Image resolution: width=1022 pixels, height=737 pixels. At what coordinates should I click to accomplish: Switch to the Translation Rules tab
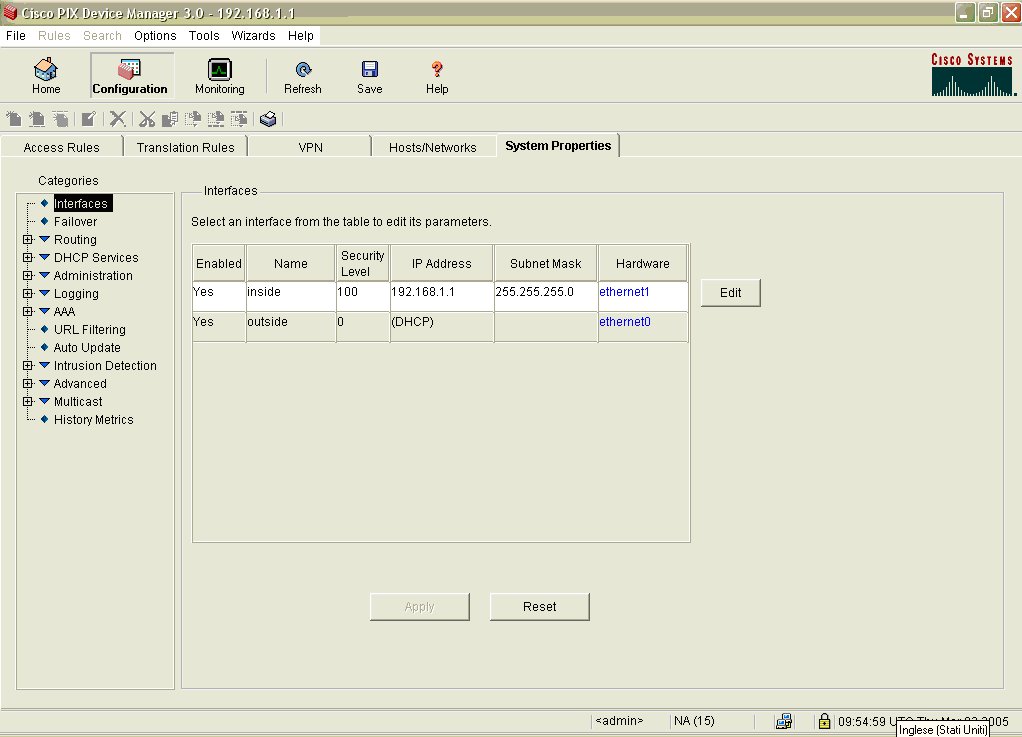(185, 147)
